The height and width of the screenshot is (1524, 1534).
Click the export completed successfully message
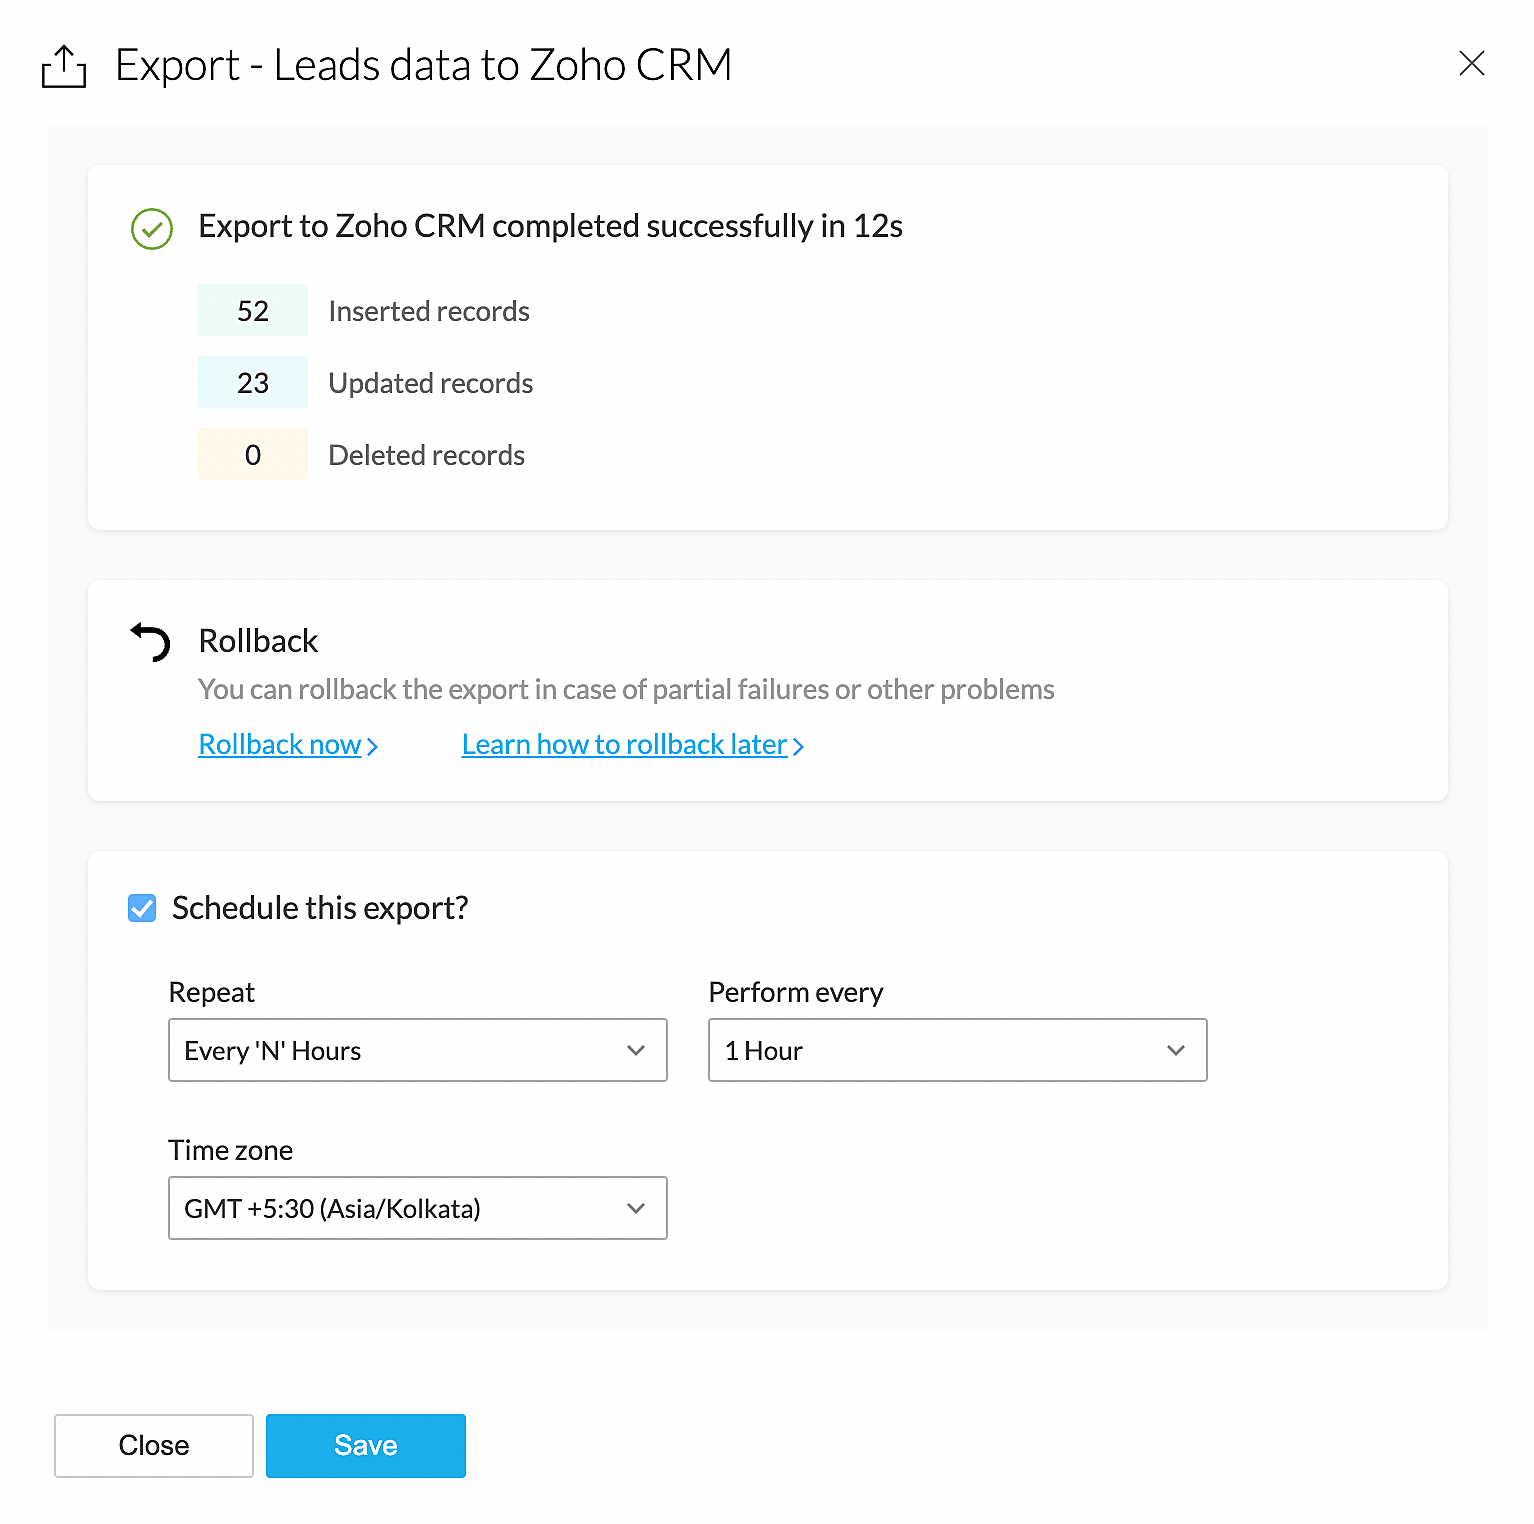tap(550, 227)
